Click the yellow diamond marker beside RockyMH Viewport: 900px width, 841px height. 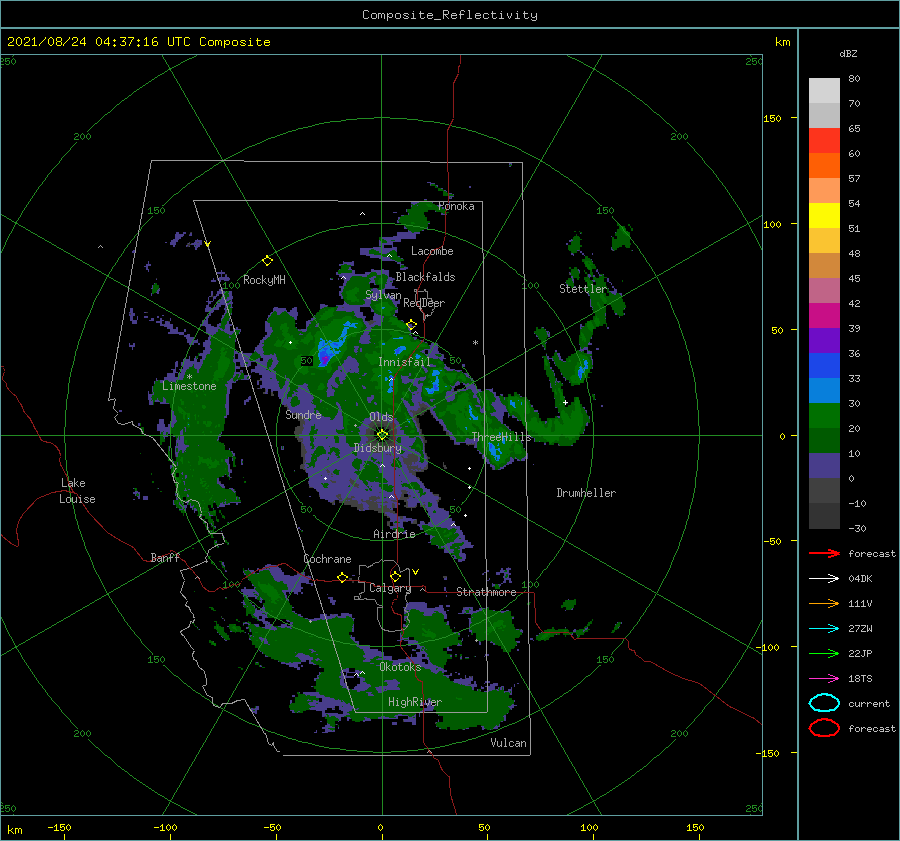click(267, 261)
